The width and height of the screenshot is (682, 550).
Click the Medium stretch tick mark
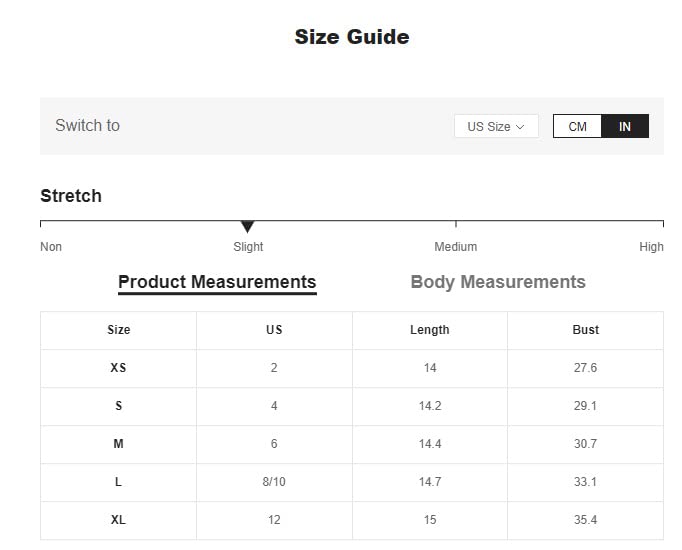click(x=456, y=224)
